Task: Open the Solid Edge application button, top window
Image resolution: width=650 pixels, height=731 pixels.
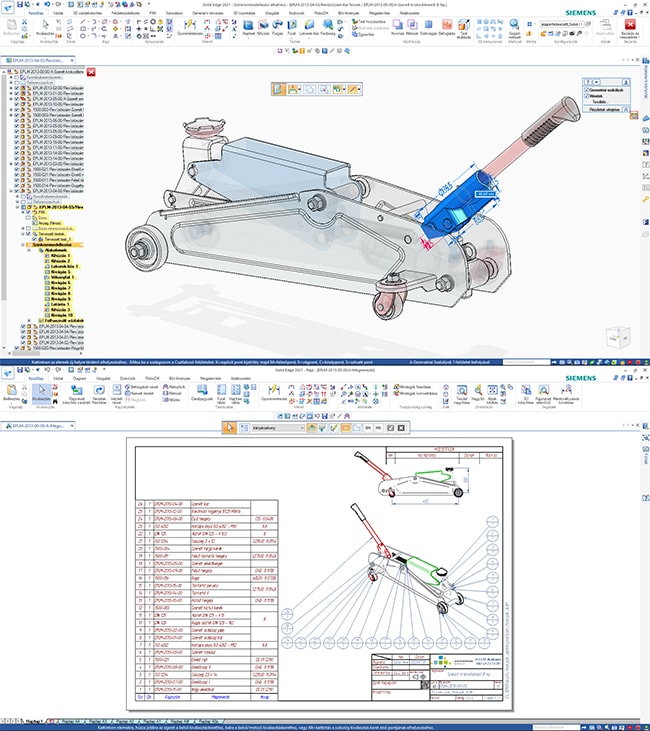Action: click(x=7, y=7)
